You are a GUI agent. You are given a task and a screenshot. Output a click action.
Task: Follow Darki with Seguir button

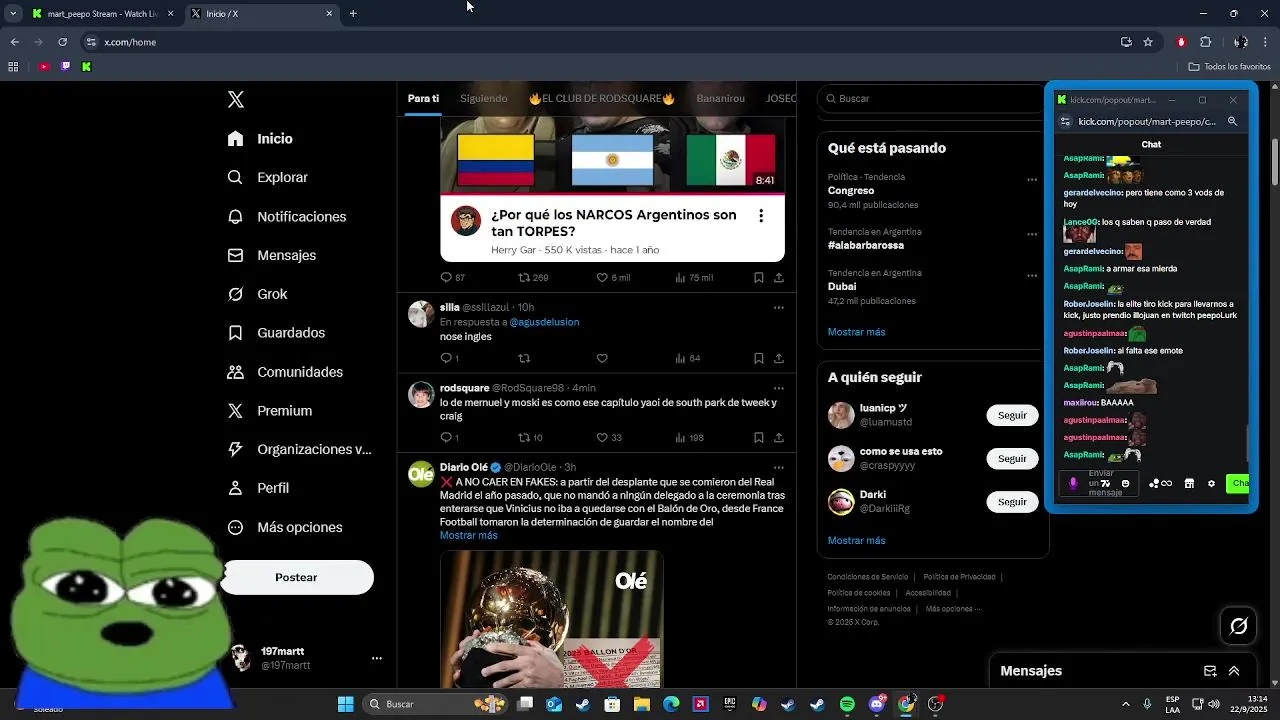coord(1012,501)
